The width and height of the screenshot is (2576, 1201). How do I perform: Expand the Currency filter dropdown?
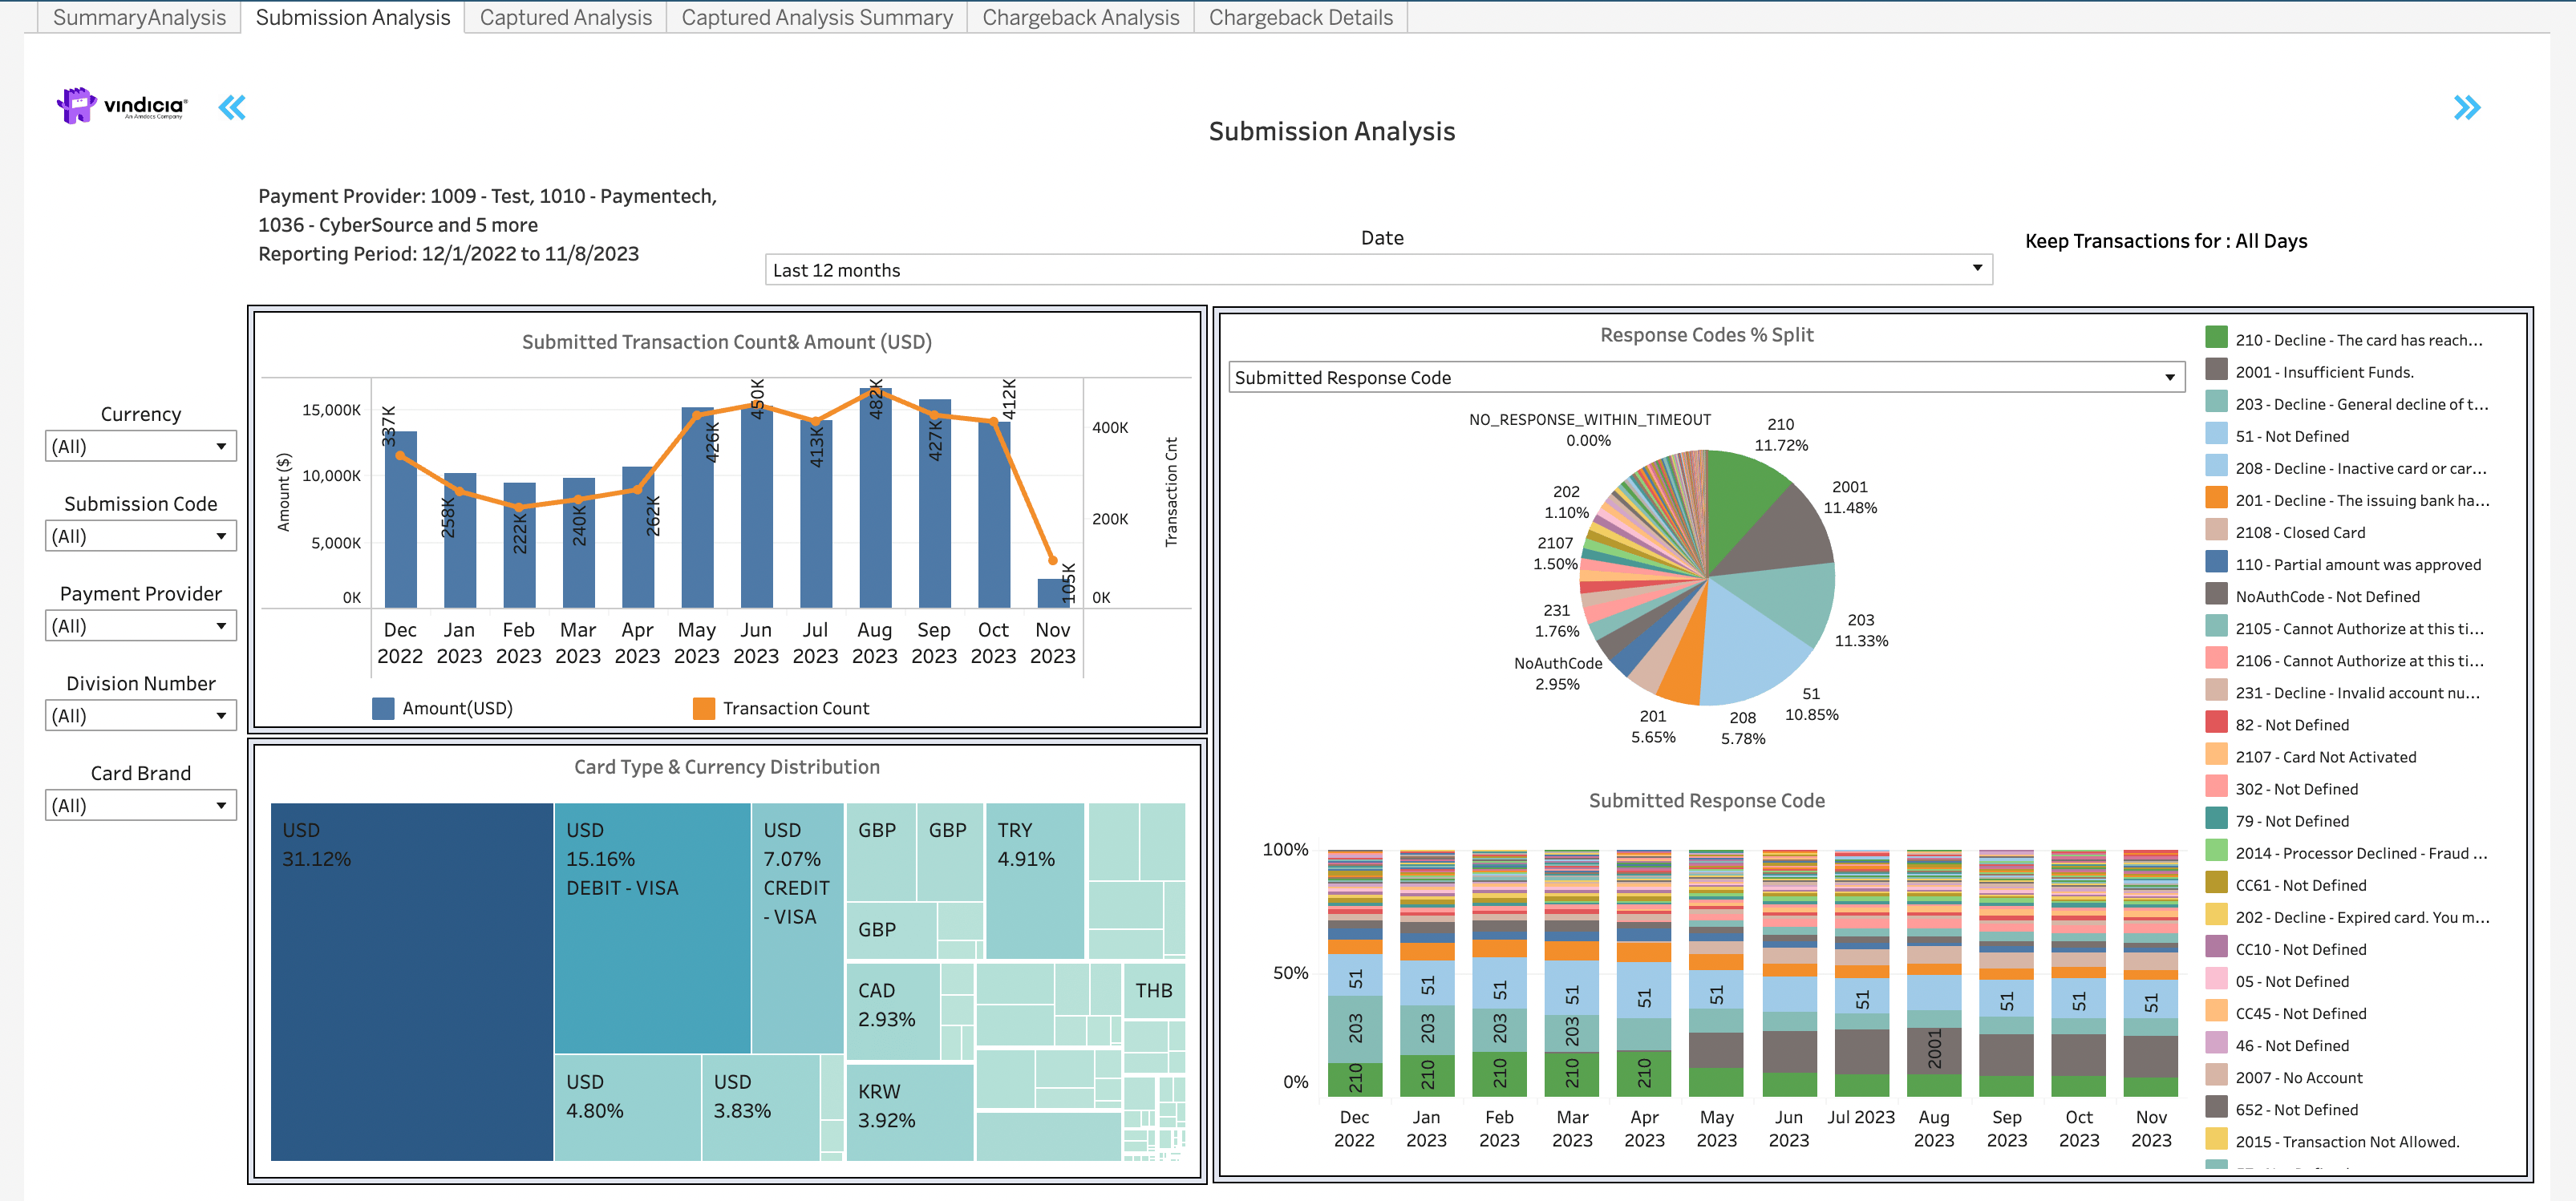(x=140, y=446)
